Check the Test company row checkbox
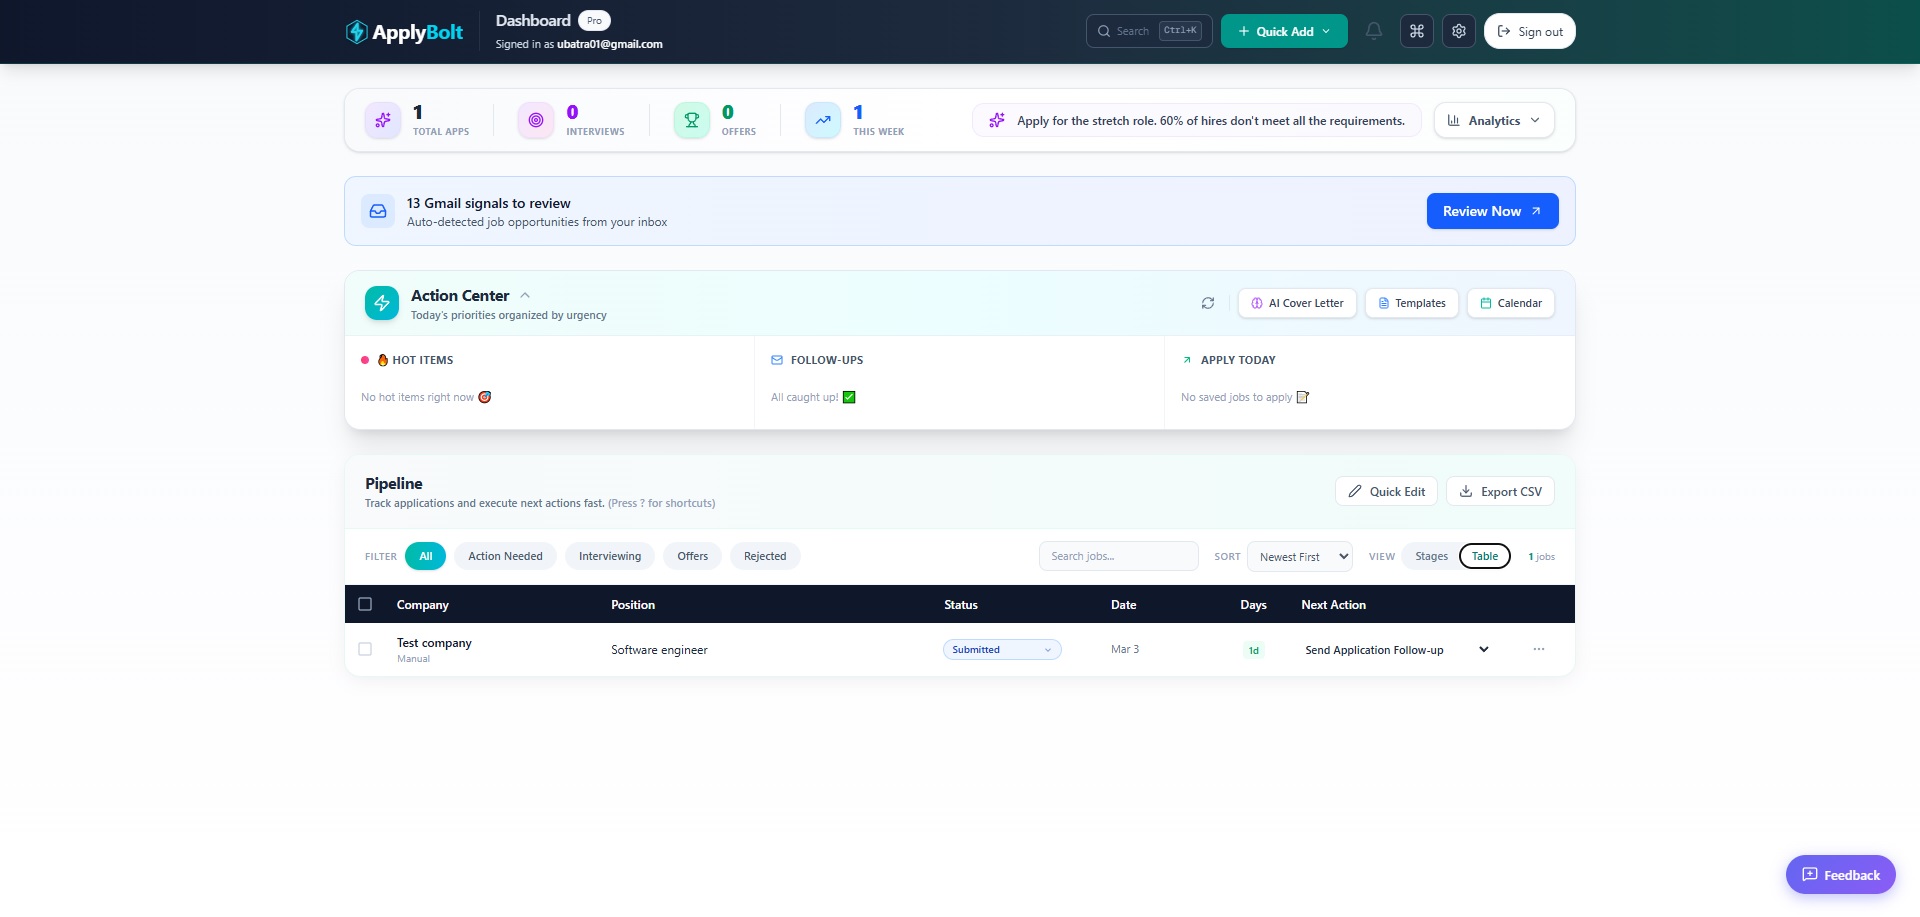Screen dimensions: 1920x917 365,649
